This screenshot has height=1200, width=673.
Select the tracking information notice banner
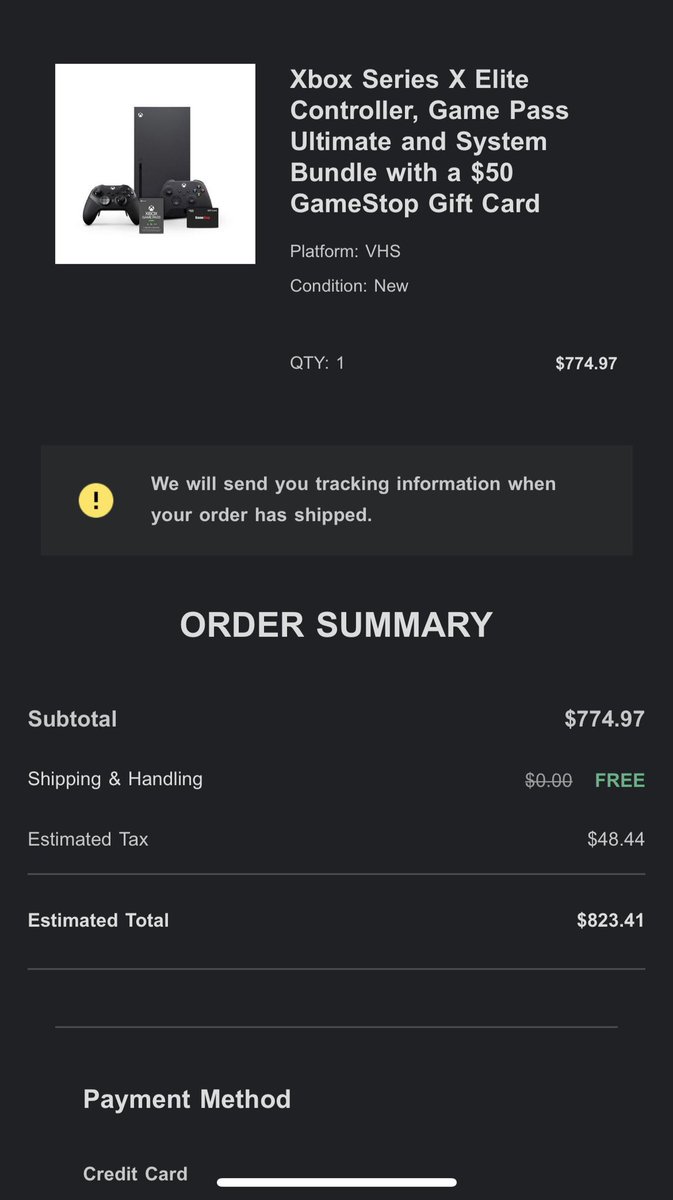[337, 500]
